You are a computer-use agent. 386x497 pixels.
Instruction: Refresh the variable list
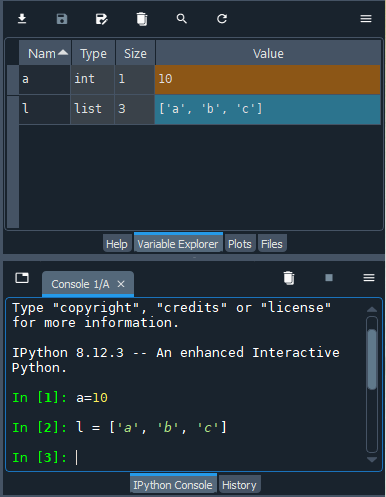tap(222, 19)
